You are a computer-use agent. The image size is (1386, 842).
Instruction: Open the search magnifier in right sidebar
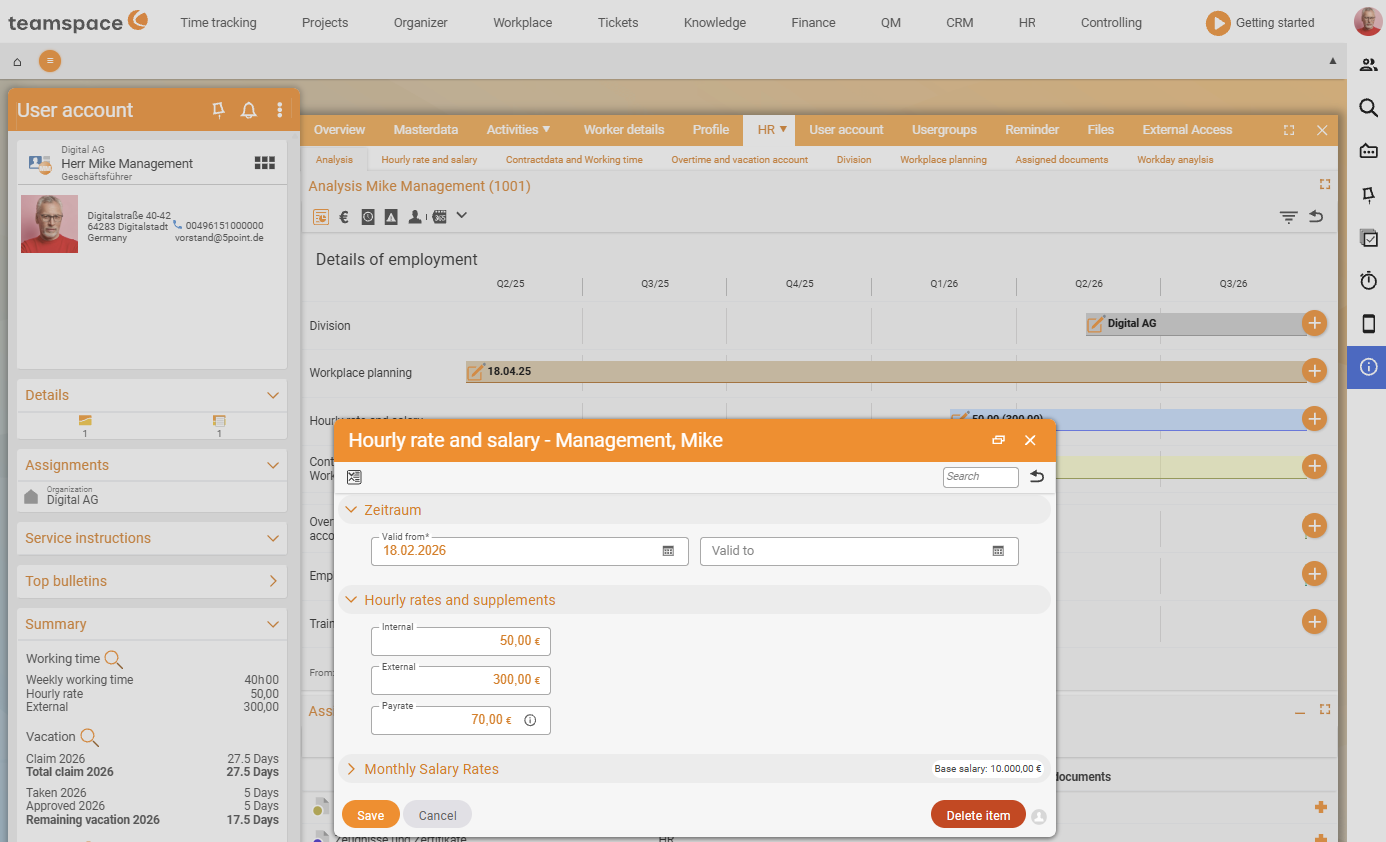[x=1368, y=108]
